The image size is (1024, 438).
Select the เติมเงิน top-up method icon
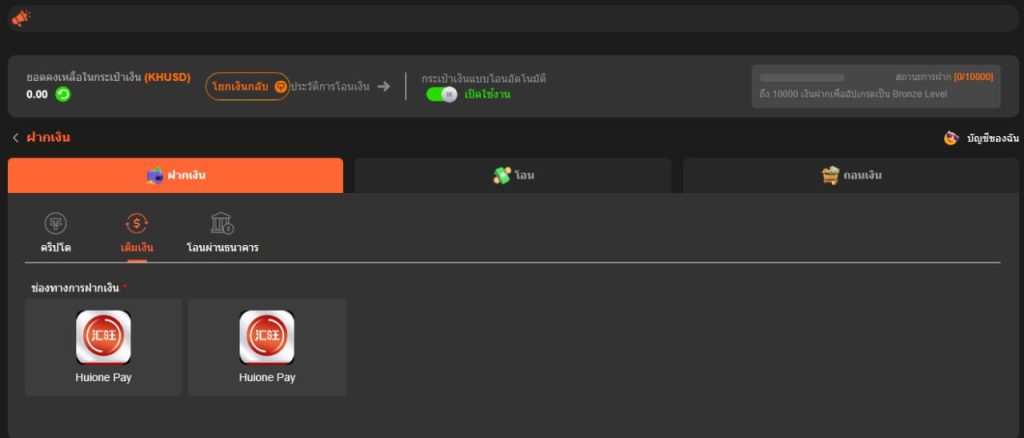pos(137,224)
